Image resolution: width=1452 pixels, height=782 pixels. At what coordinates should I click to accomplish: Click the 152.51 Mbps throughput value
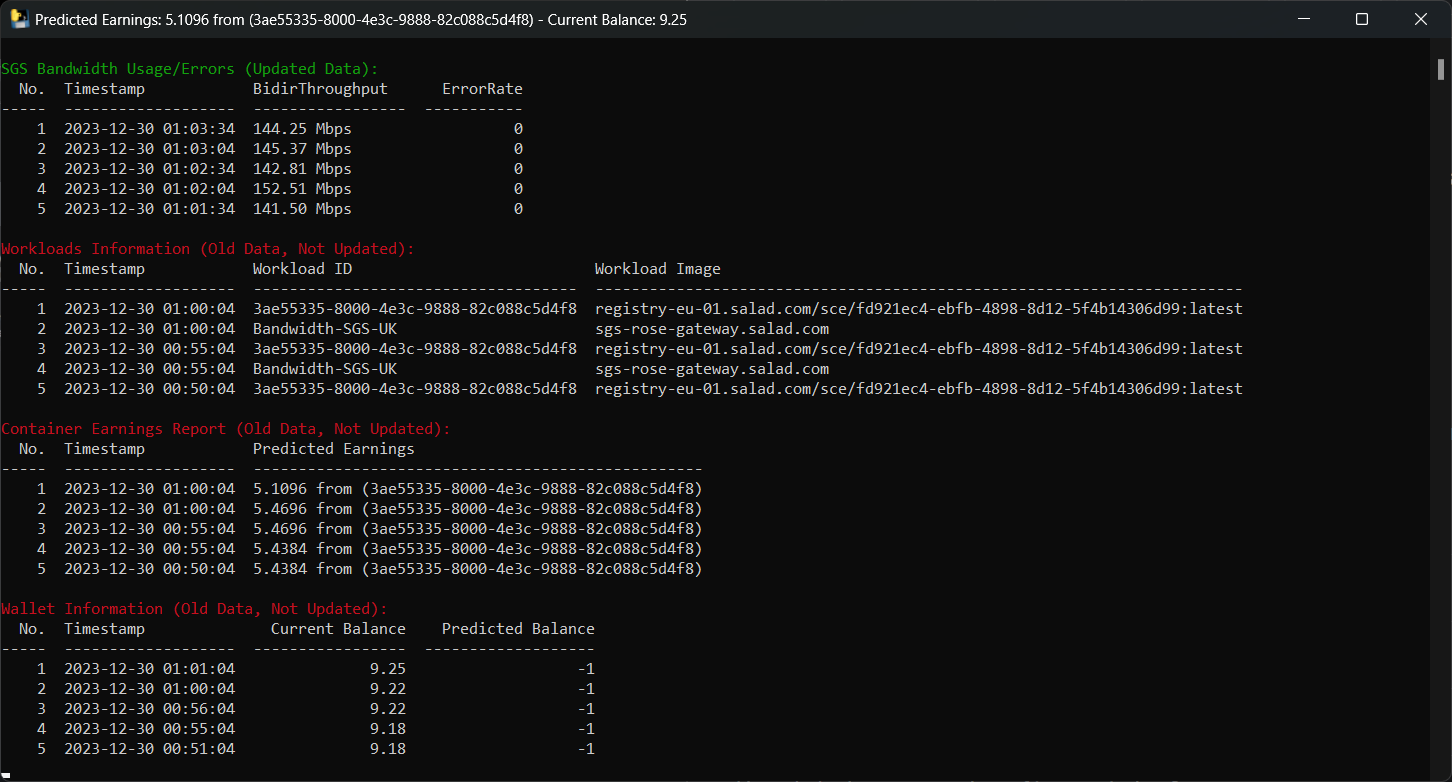(302, 189)
